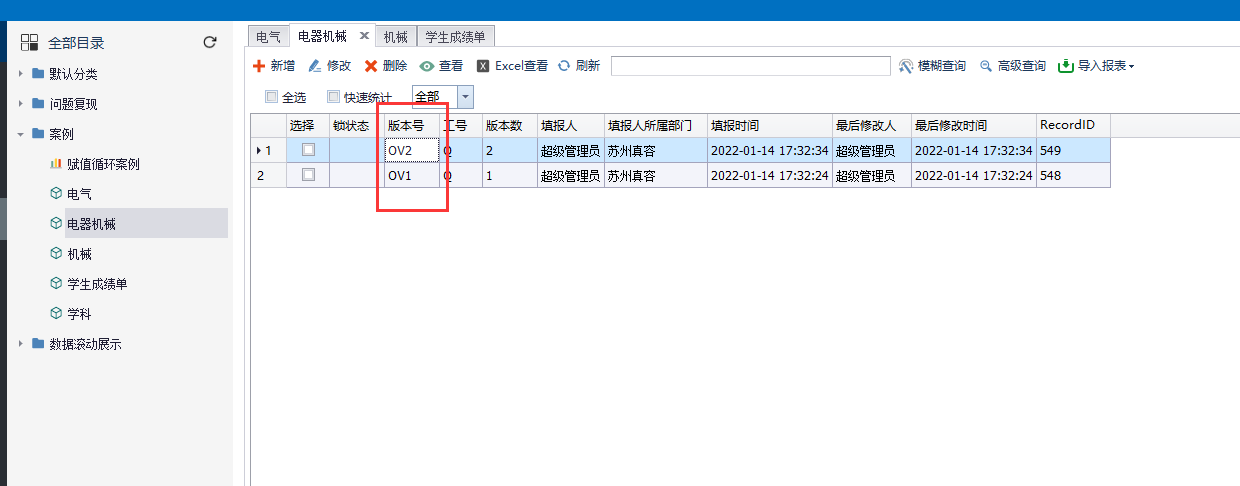The image size is (1240, 486).
Task: Open the 导入报表 dropdown menu
Action: point(1096,66)
